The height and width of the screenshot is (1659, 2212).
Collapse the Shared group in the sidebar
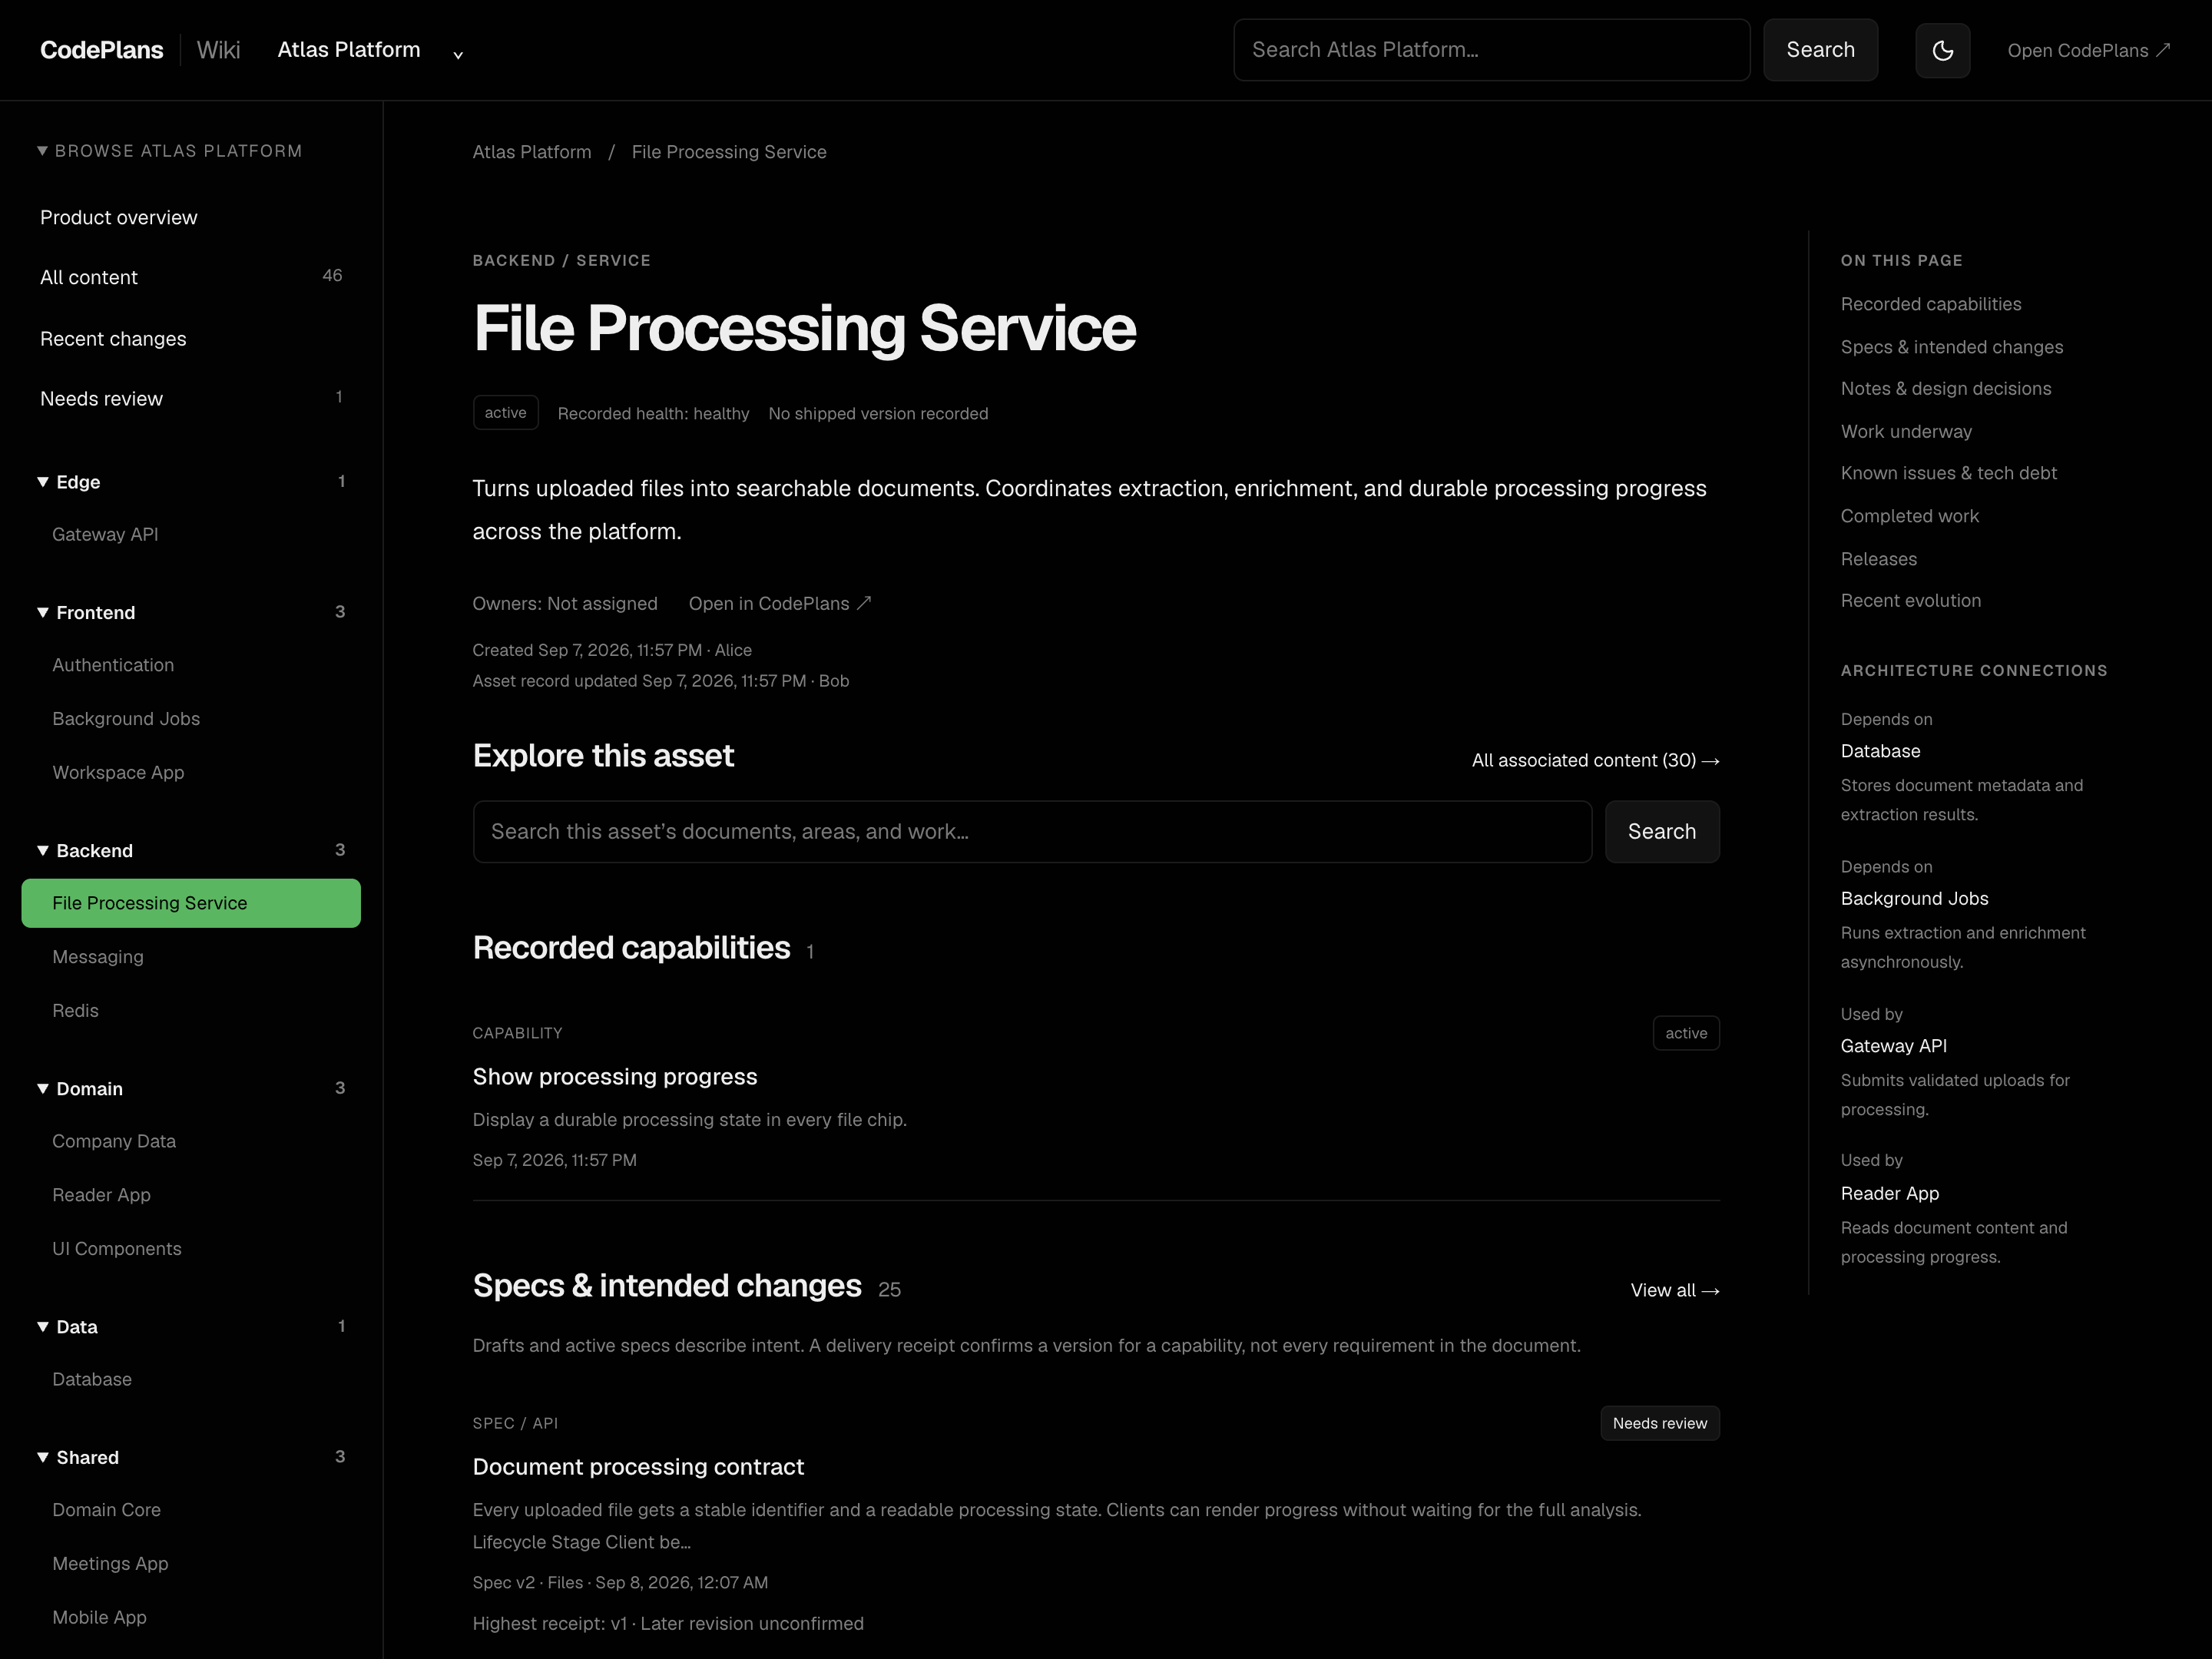click(x=190, y=1457)
